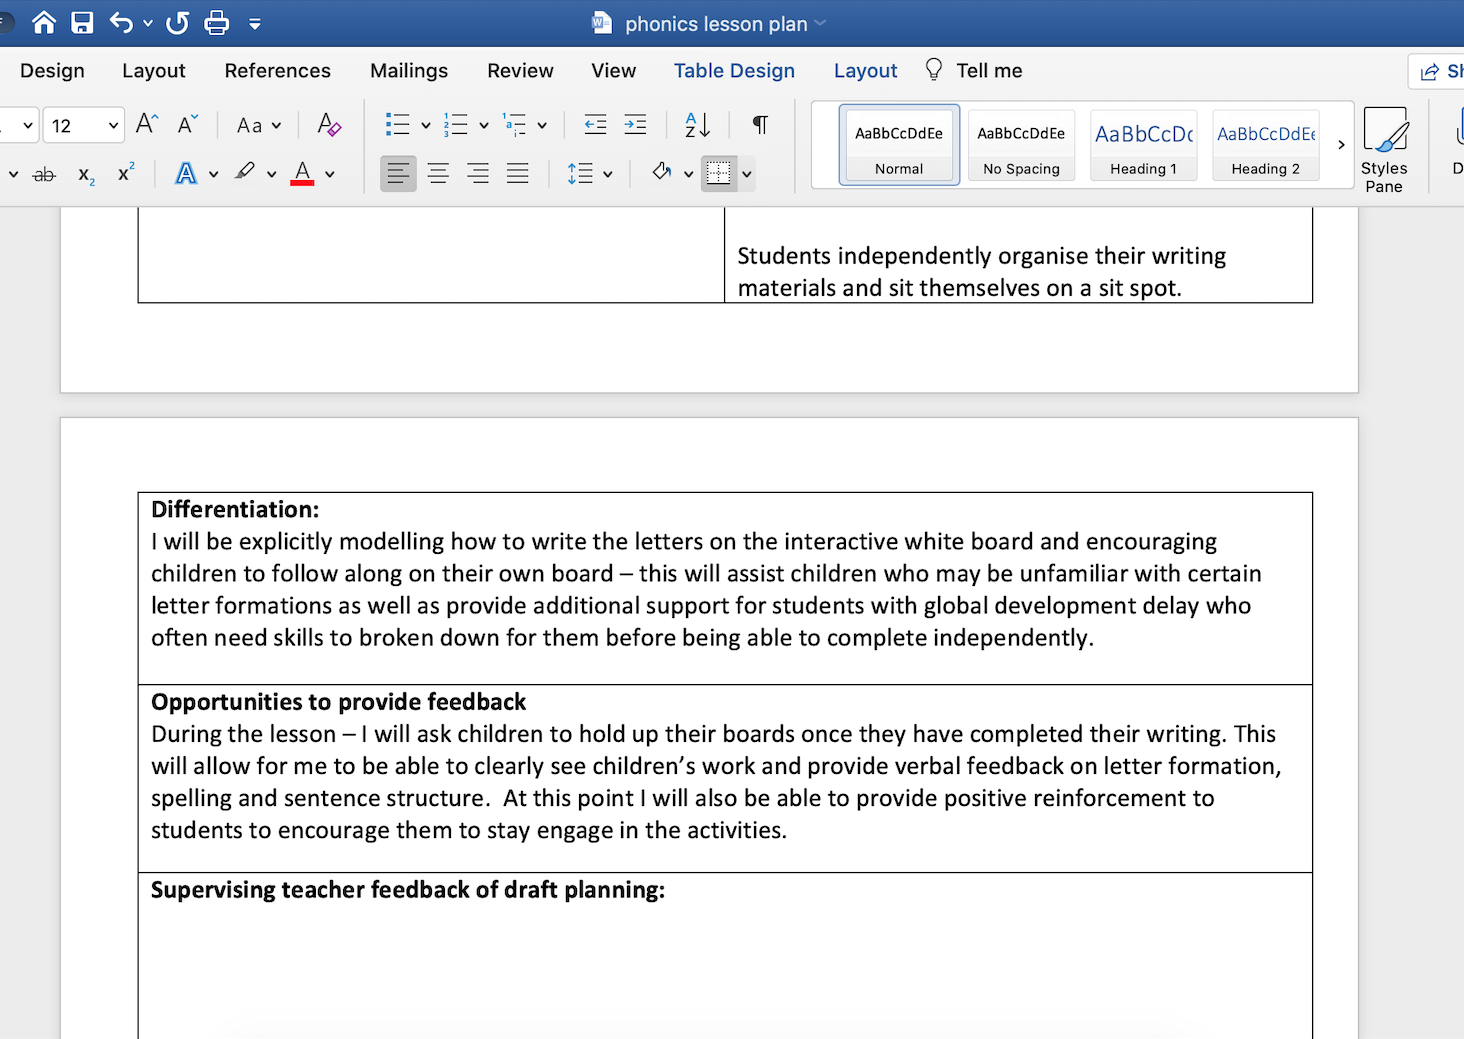Toggle superscript formatting
Viewport: 1464px width, 1039px height.
[126, 172]
